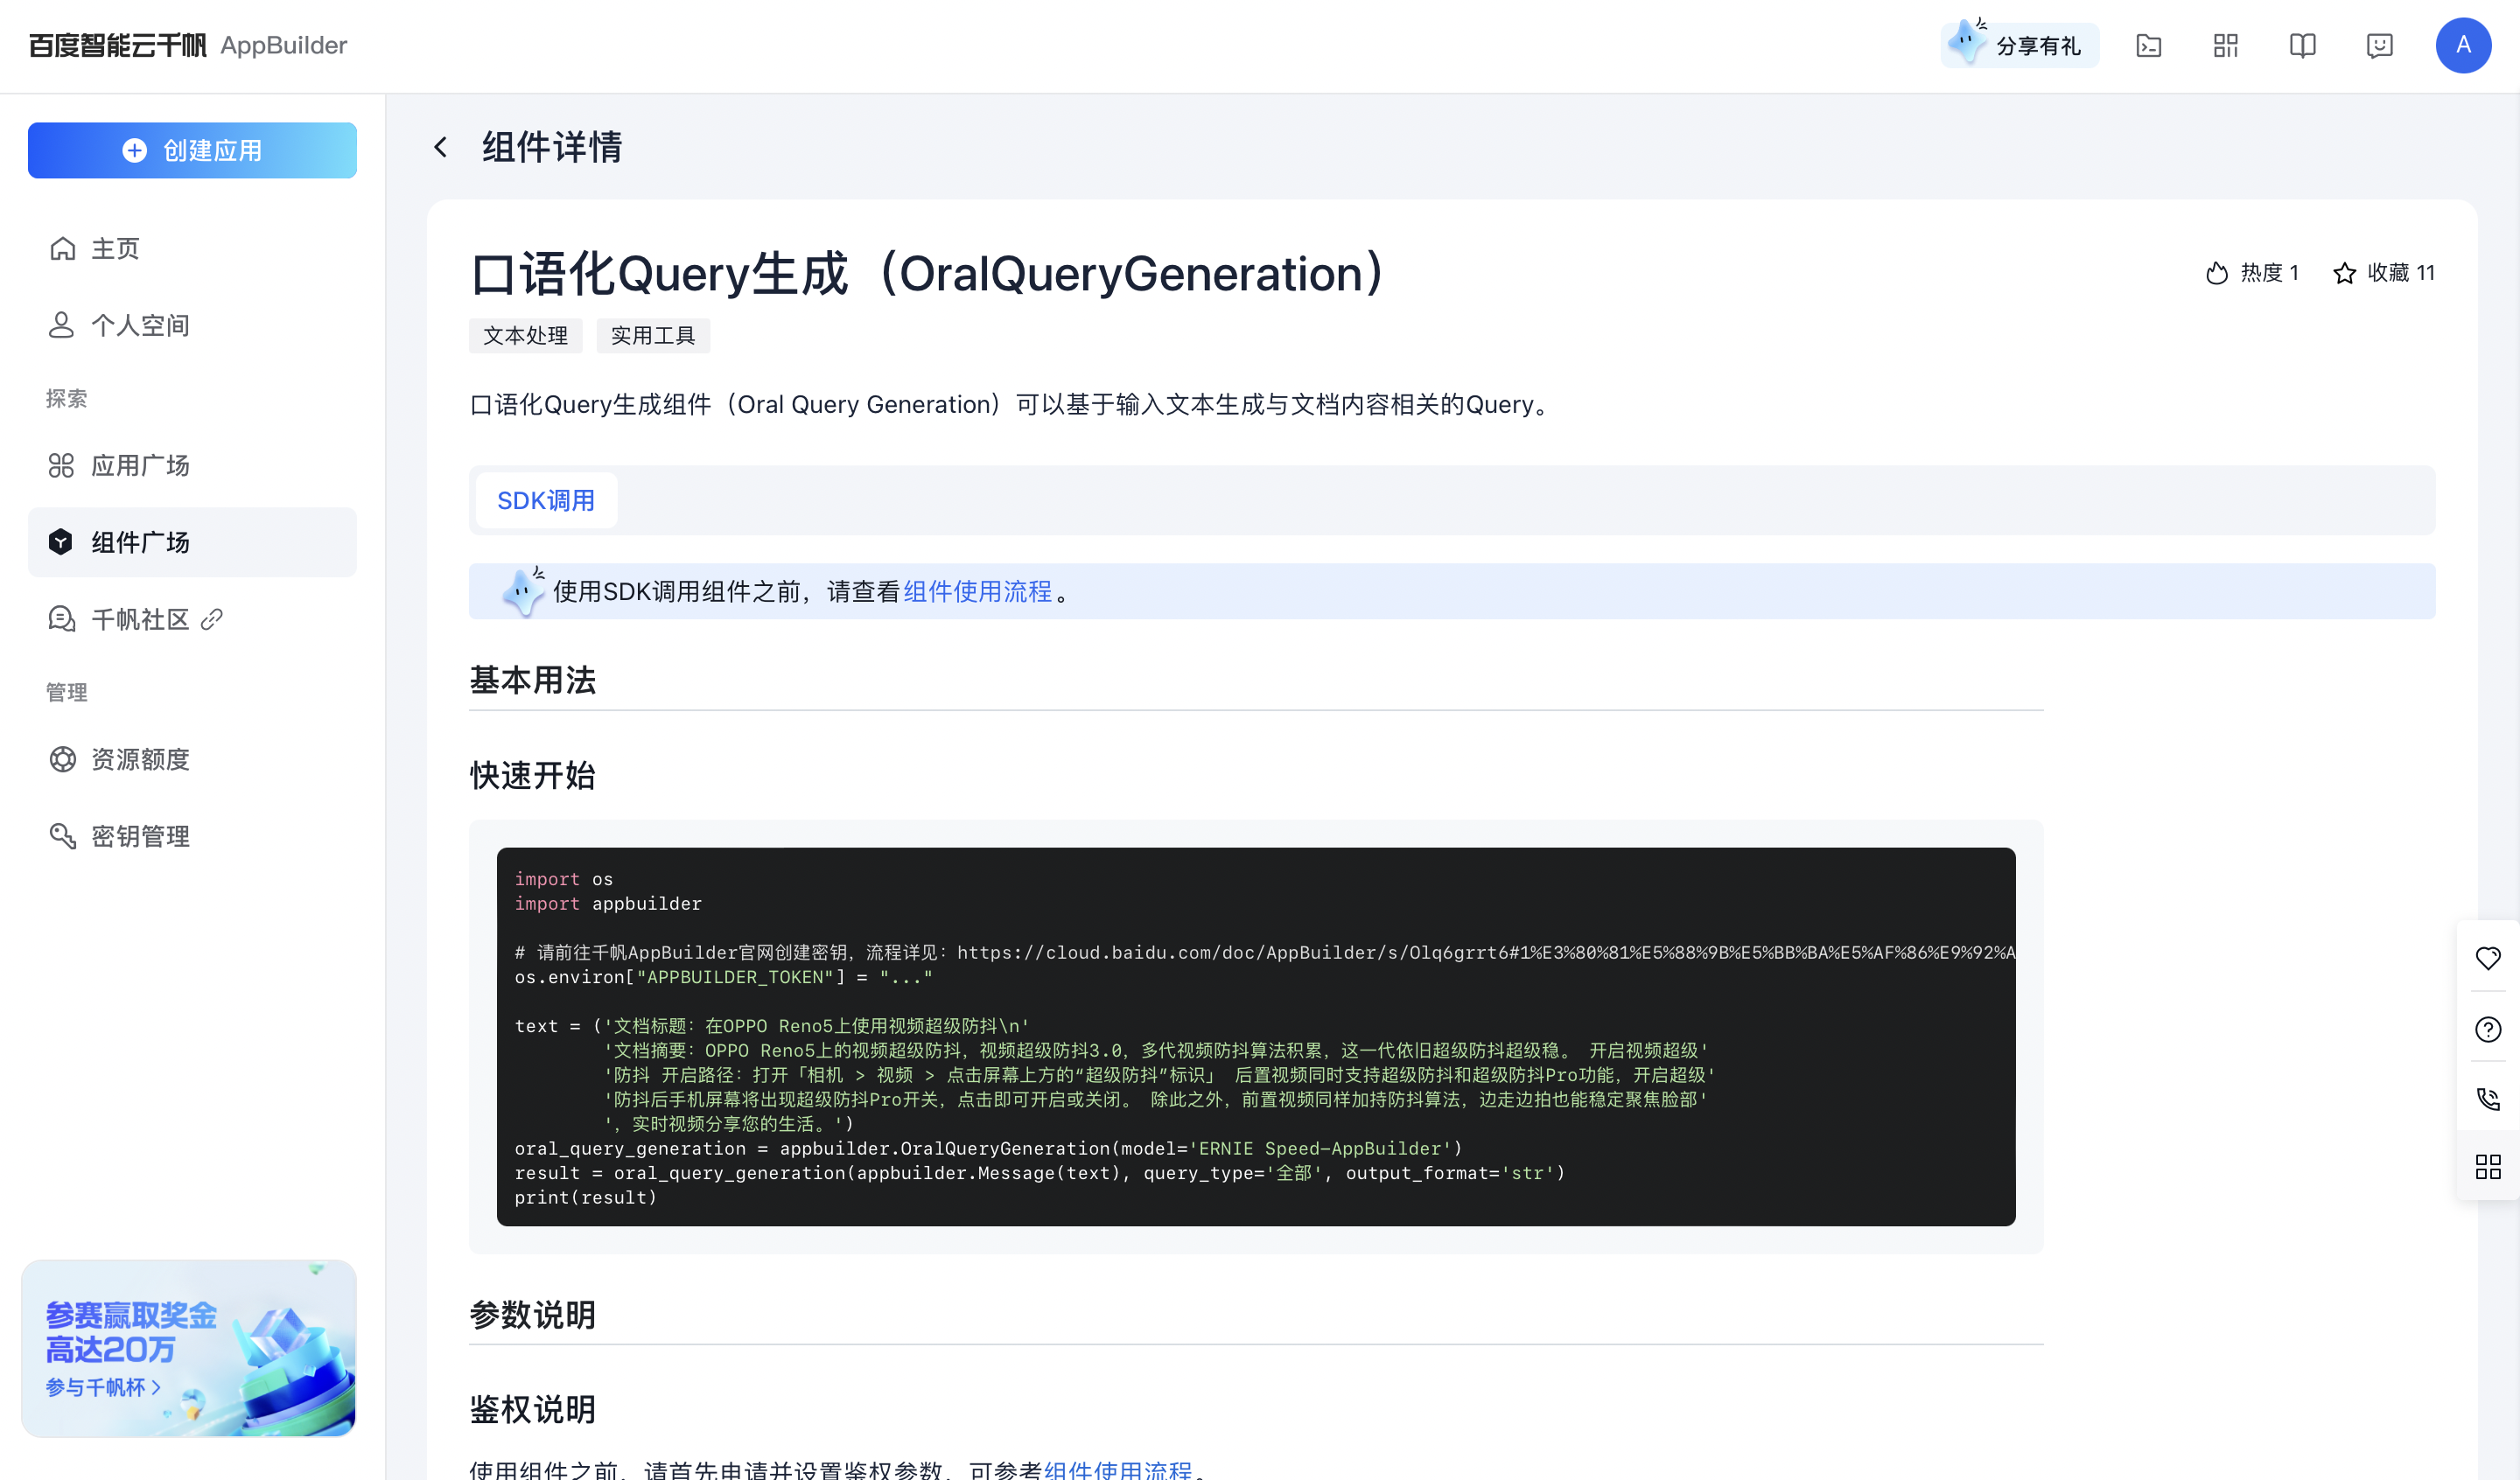Screen dimensions: 2520x1480
Task: Click the import appbuilder code line
Action: [x=608, y=903]
